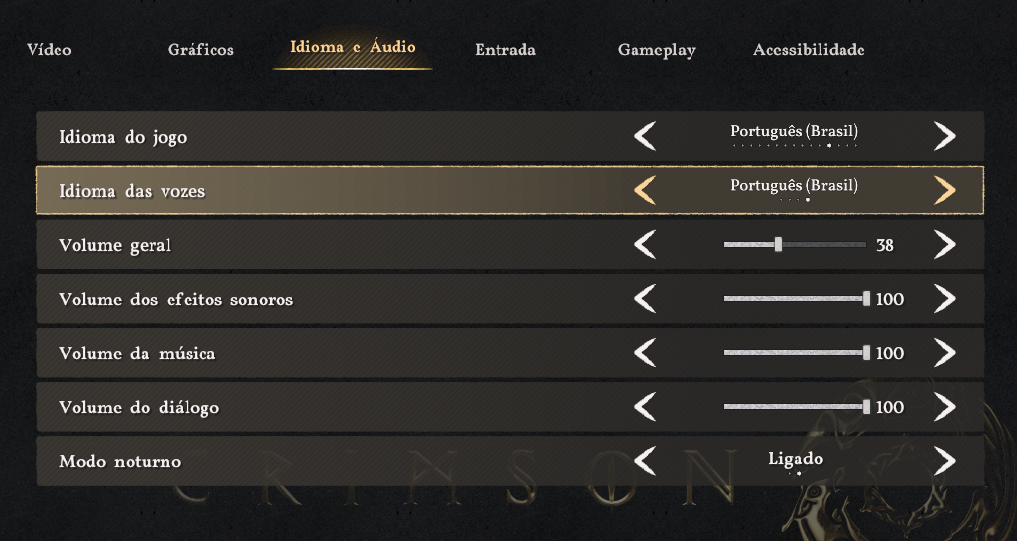This screenshot has height=541, width=1017.
Task: Lower Volume dos efeitos sonoros via left arrow
Action: [645, 298]
